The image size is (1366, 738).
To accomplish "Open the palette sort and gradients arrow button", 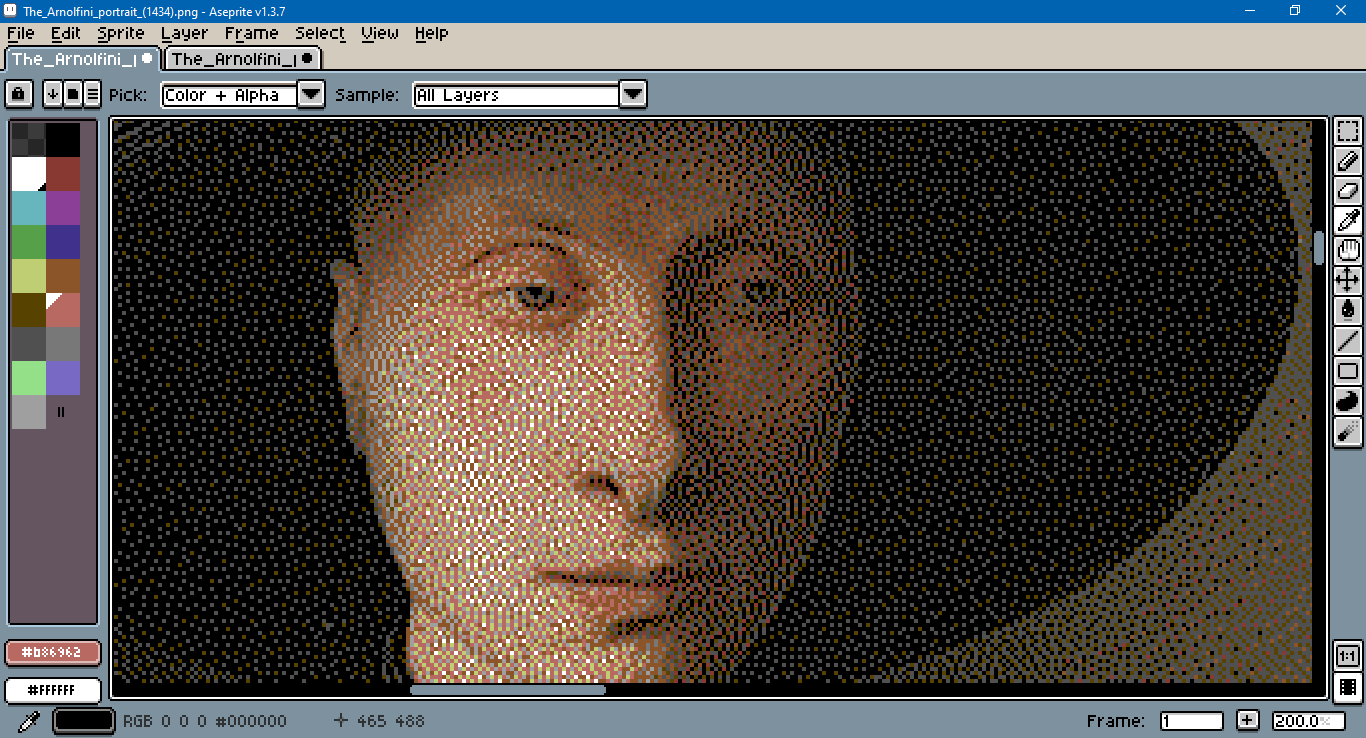I will [53, 95].
